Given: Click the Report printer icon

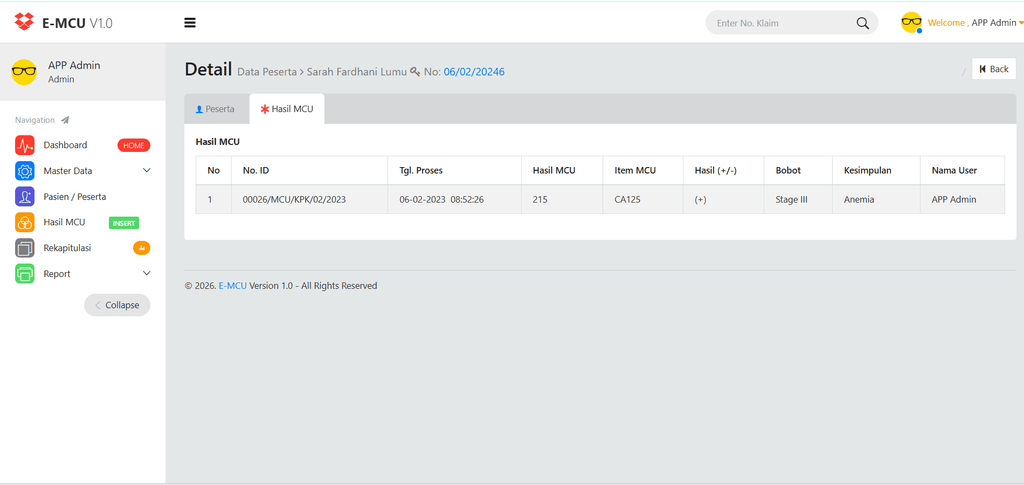Looking at the screenshot, I should (25, 274).
